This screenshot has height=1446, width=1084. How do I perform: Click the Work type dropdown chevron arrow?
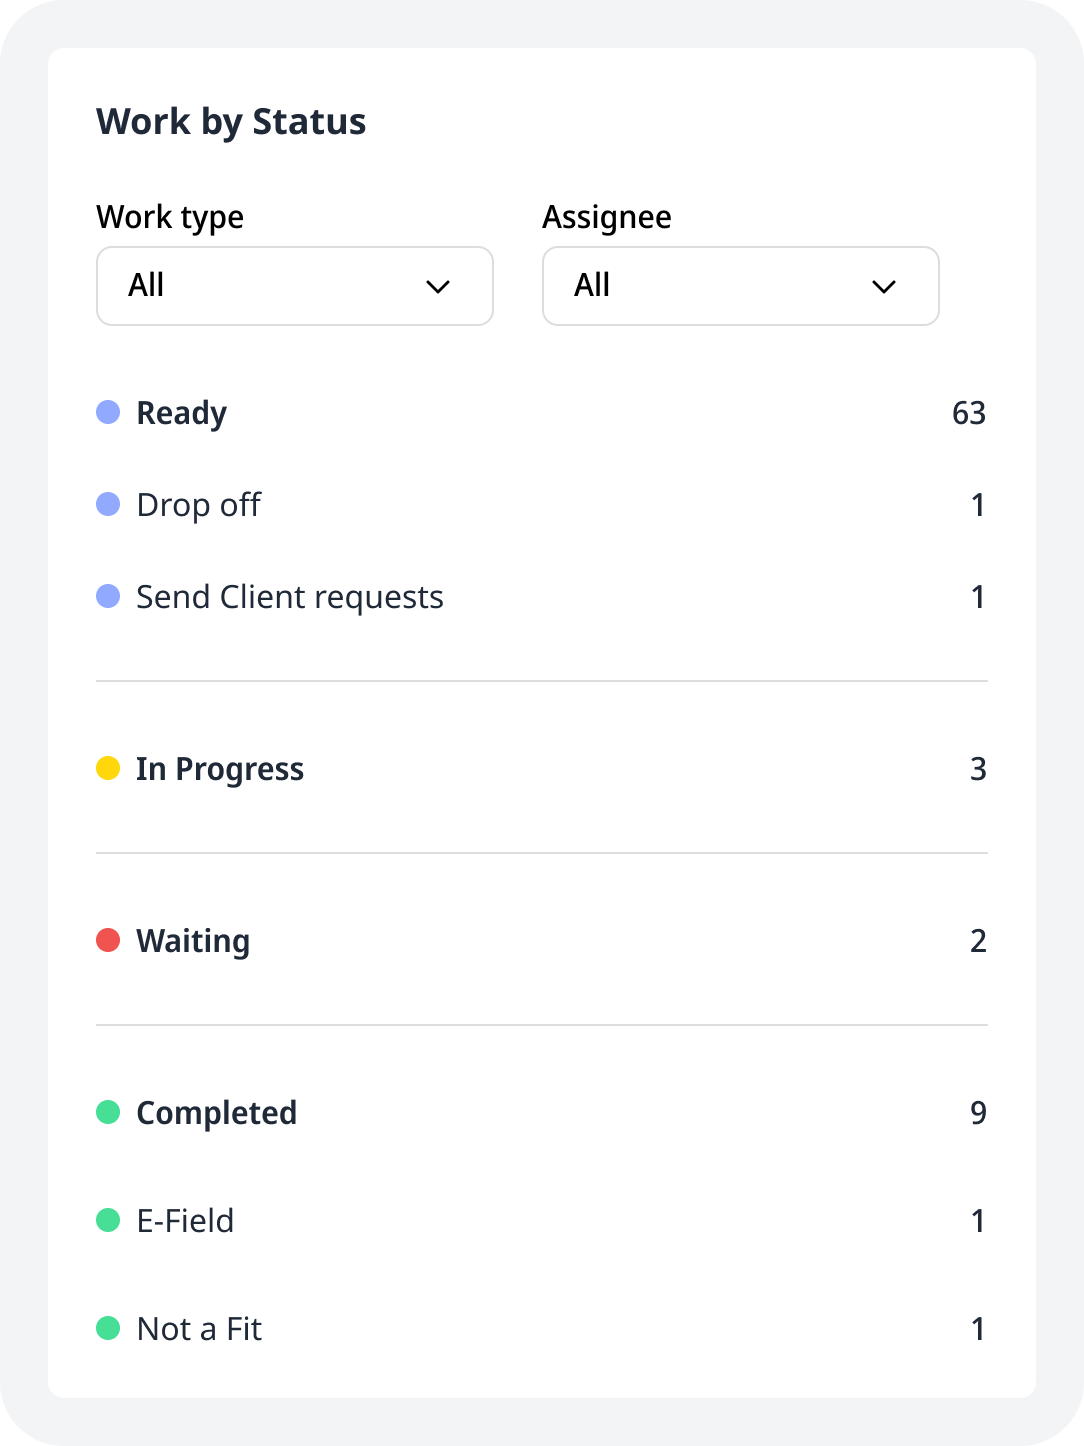pos(438,287)
